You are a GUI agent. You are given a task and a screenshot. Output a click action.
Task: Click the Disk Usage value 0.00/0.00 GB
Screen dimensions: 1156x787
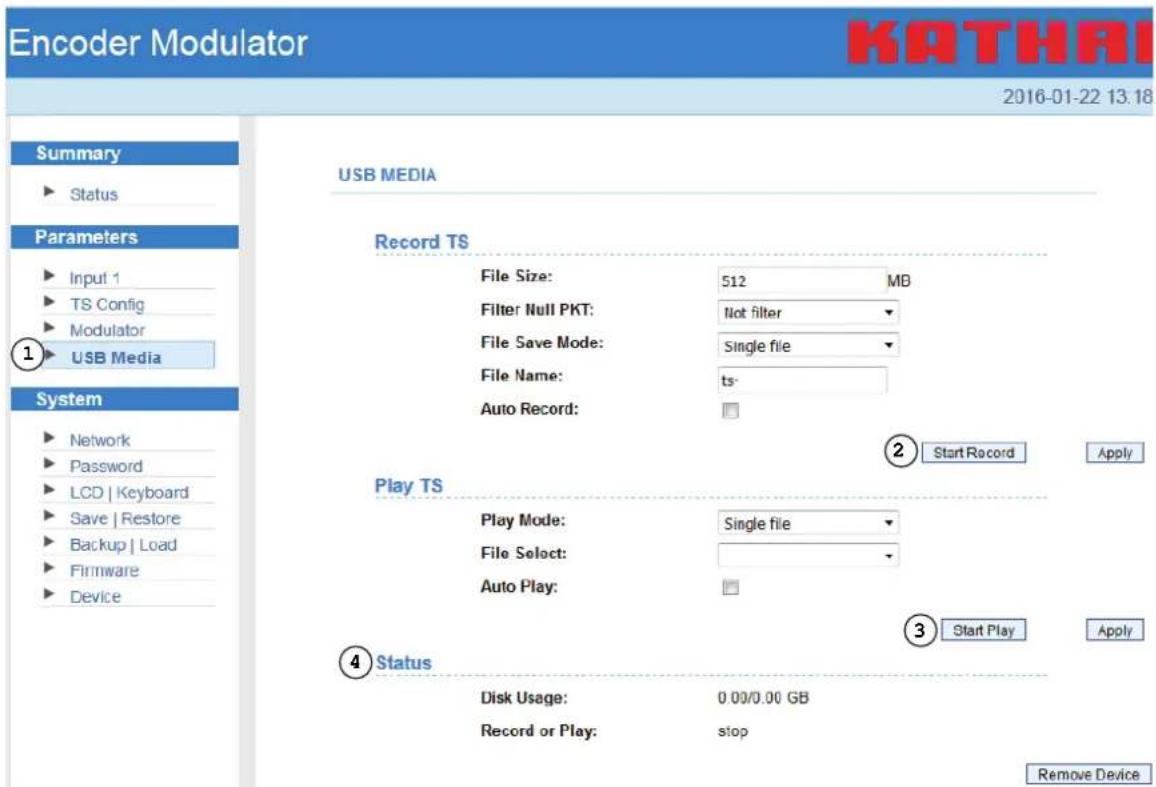[x=763, y=698]
